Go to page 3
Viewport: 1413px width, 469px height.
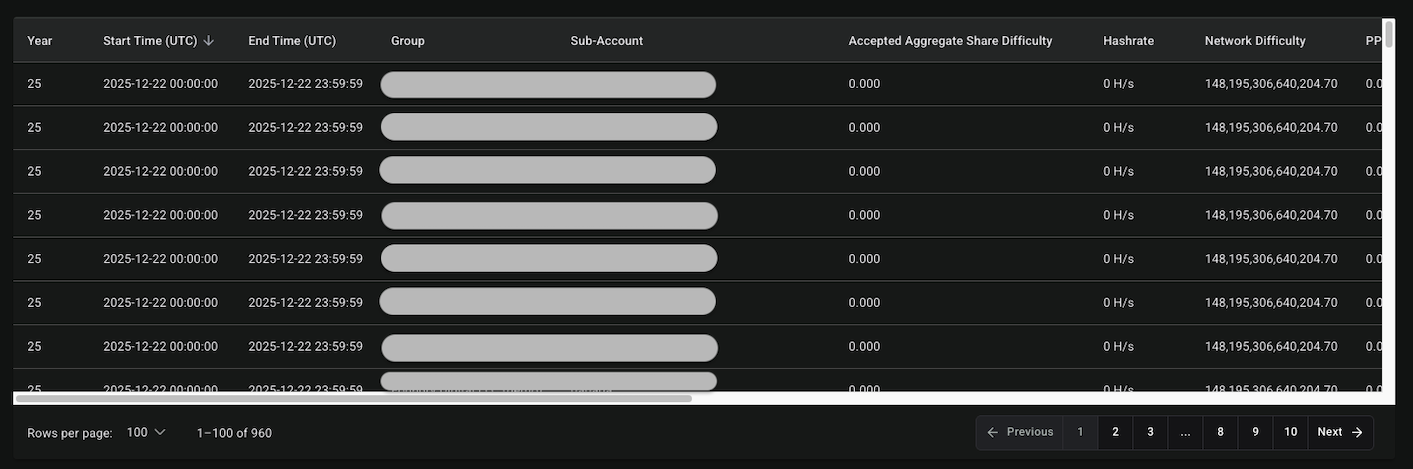(1150, 432)
